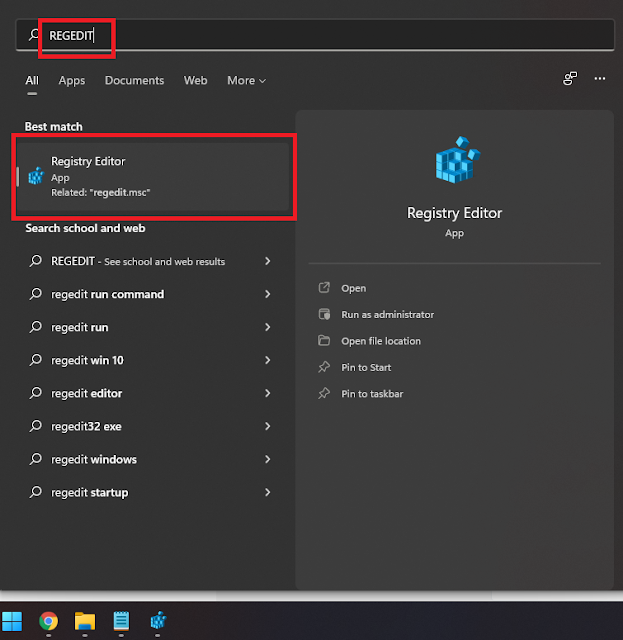The height and width of the screenshot is (640, 623).
Task: Expand arrow next to regedit startup
Action: tap(267, 493)
